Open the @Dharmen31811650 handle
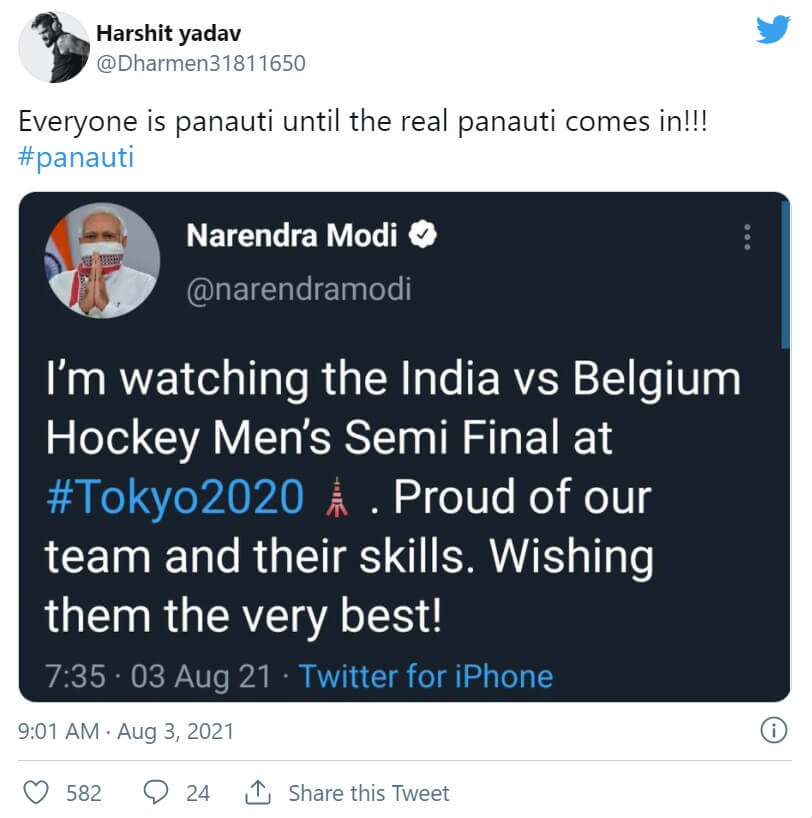 [200, 63]
